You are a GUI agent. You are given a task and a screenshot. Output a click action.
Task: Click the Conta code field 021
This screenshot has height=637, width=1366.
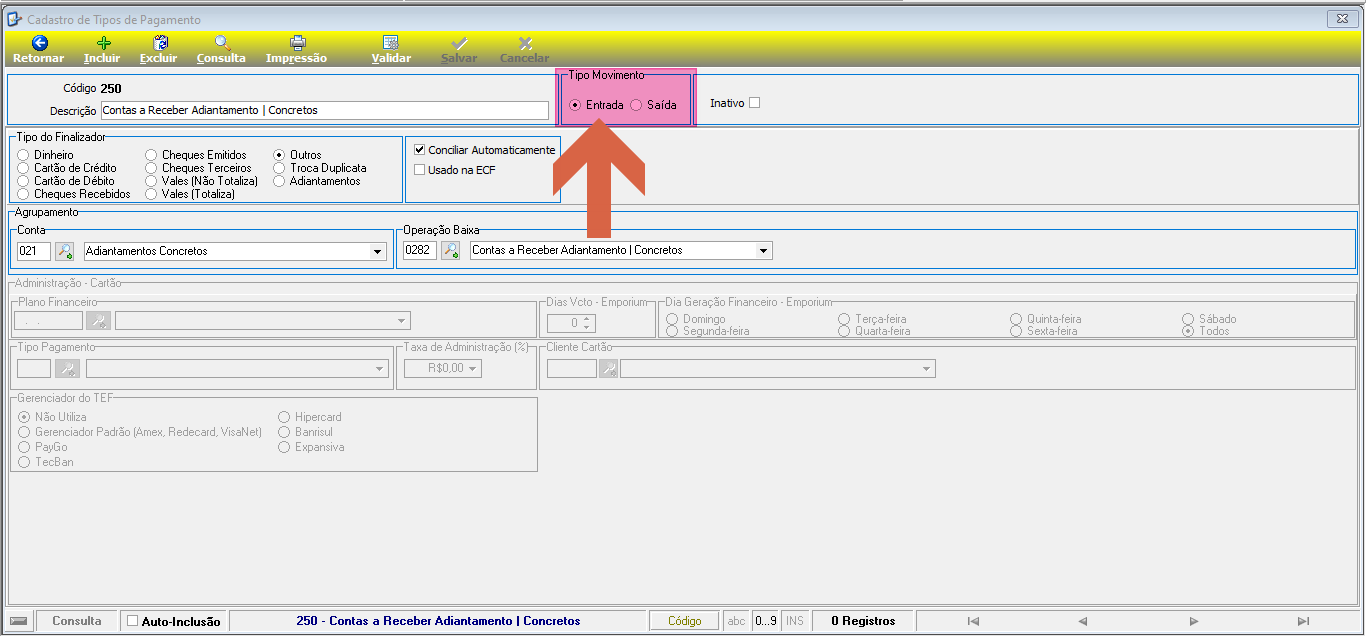(x=34, y=251)
